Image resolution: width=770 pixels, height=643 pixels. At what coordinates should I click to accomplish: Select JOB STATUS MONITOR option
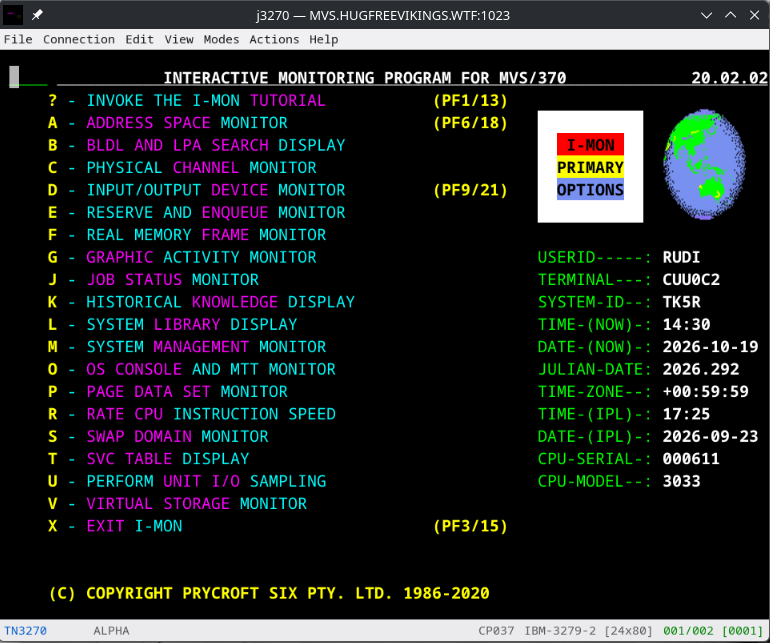[172, 280]
